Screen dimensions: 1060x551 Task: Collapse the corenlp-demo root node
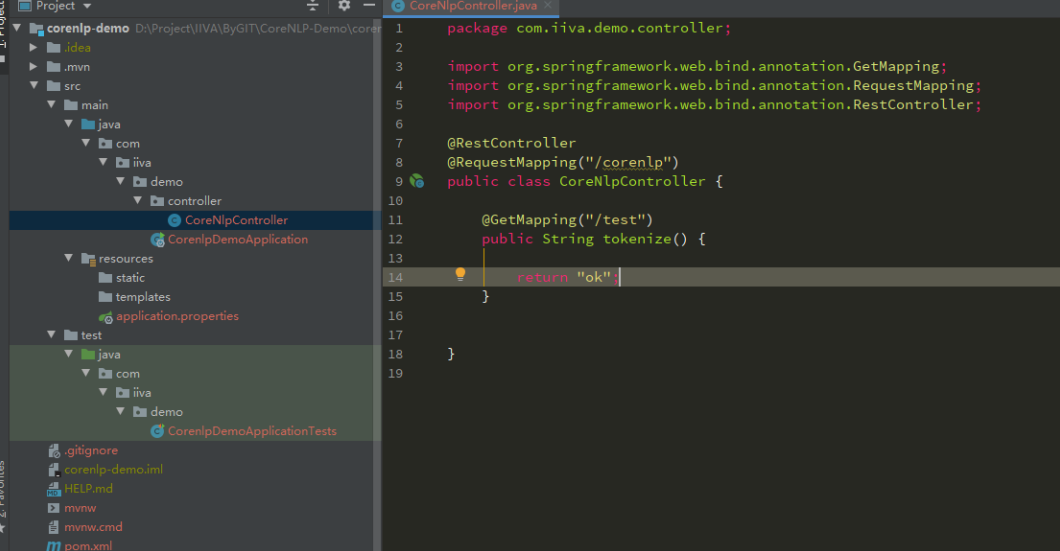17,28
